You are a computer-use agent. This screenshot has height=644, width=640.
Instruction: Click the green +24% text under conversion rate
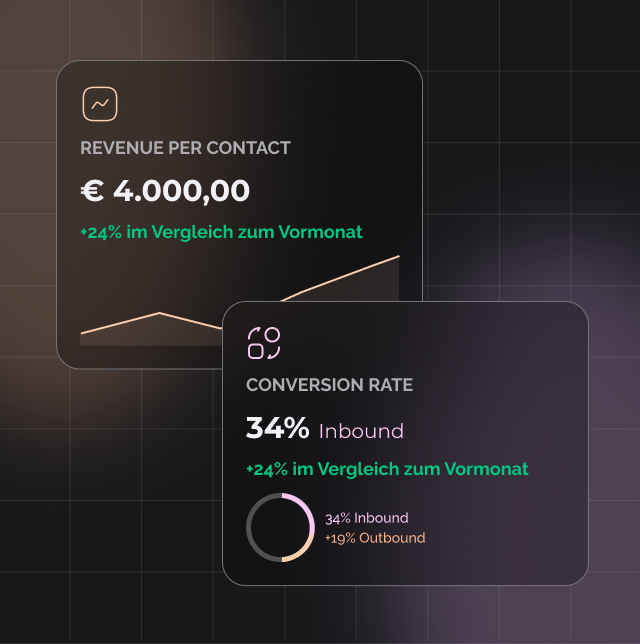point(387,469)
